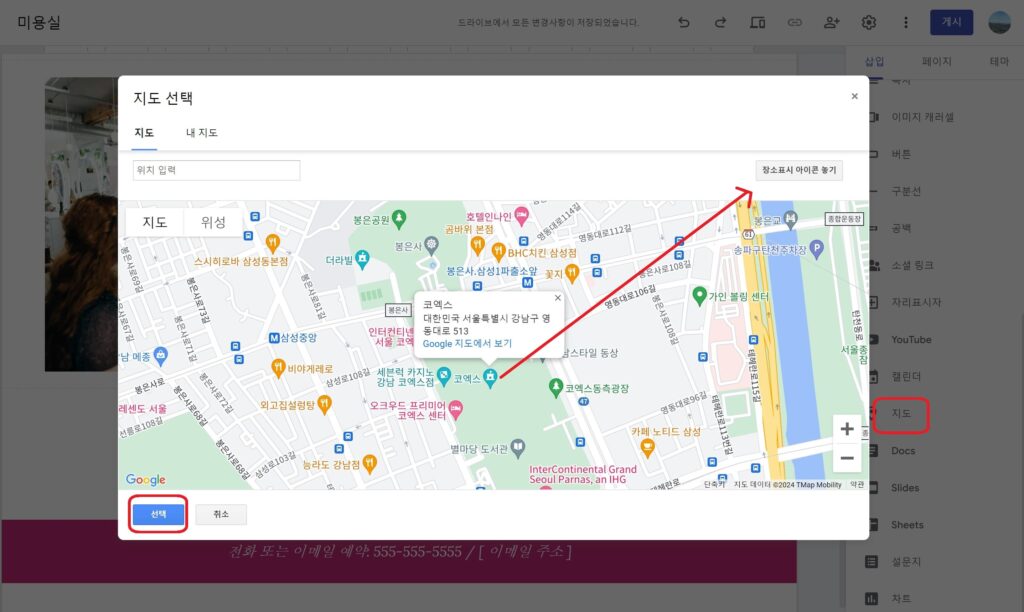1024x612 pixels.
Task: Click the 취소 cancel button
Action: point(221,514)
